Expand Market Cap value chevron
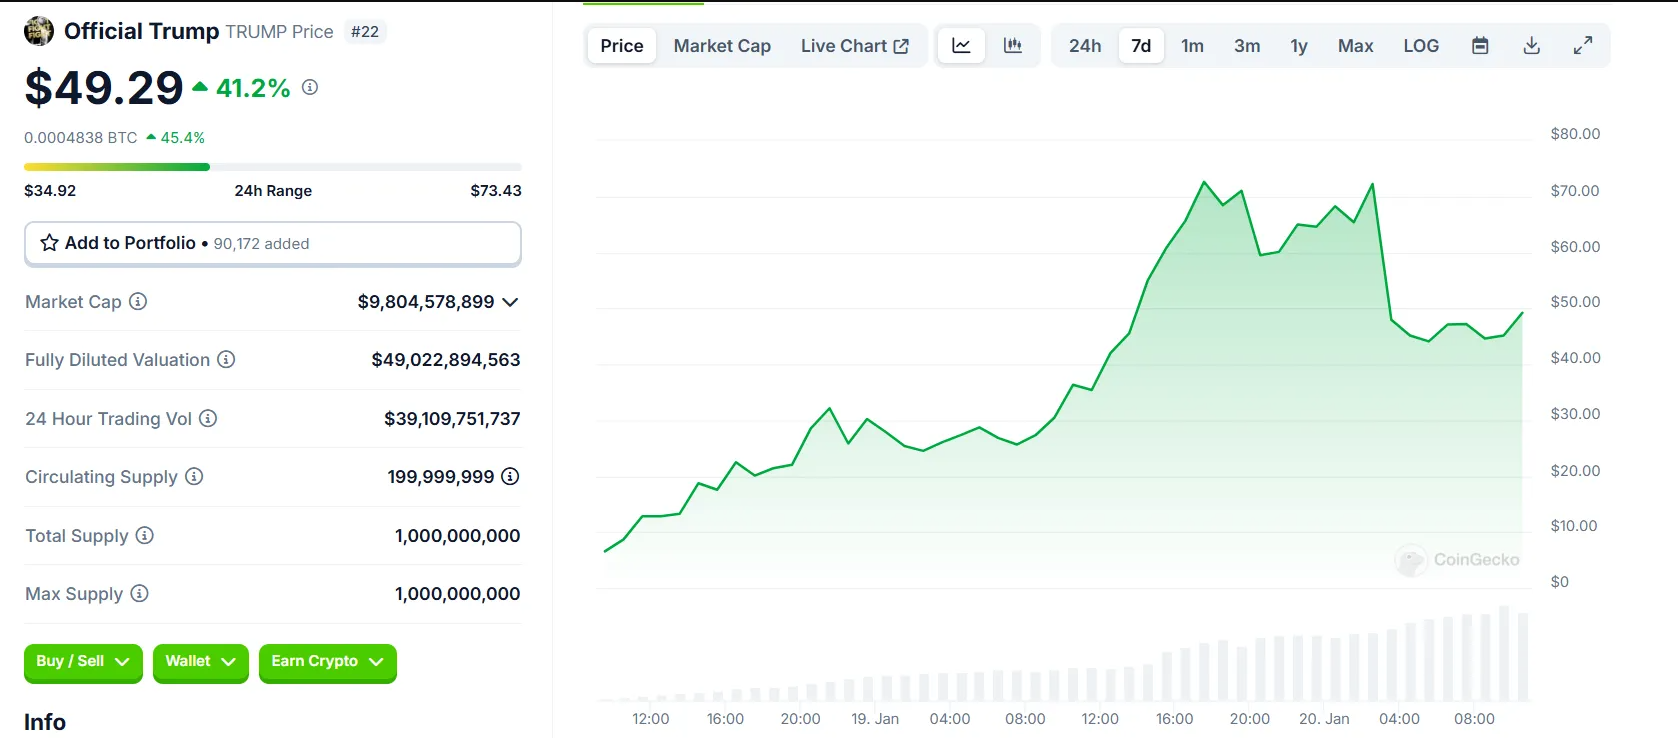The height and width of the screenshot is (738, 1678). (x=510, y=302)
